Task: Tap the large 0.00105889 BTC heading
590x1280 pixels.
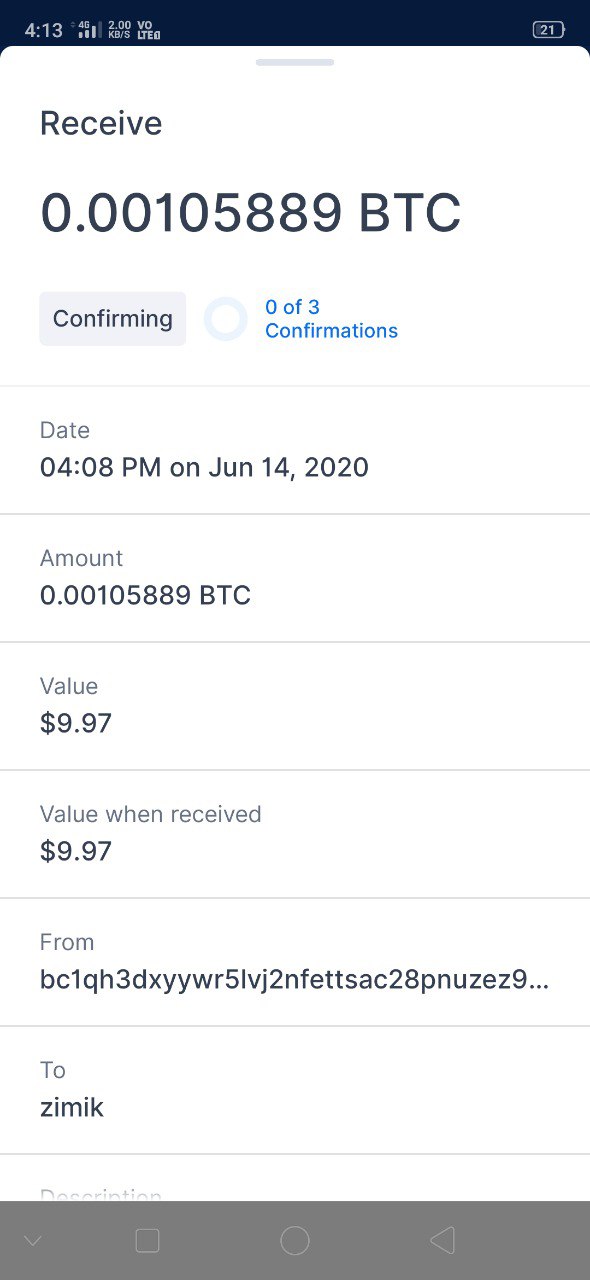Action: 251,212
